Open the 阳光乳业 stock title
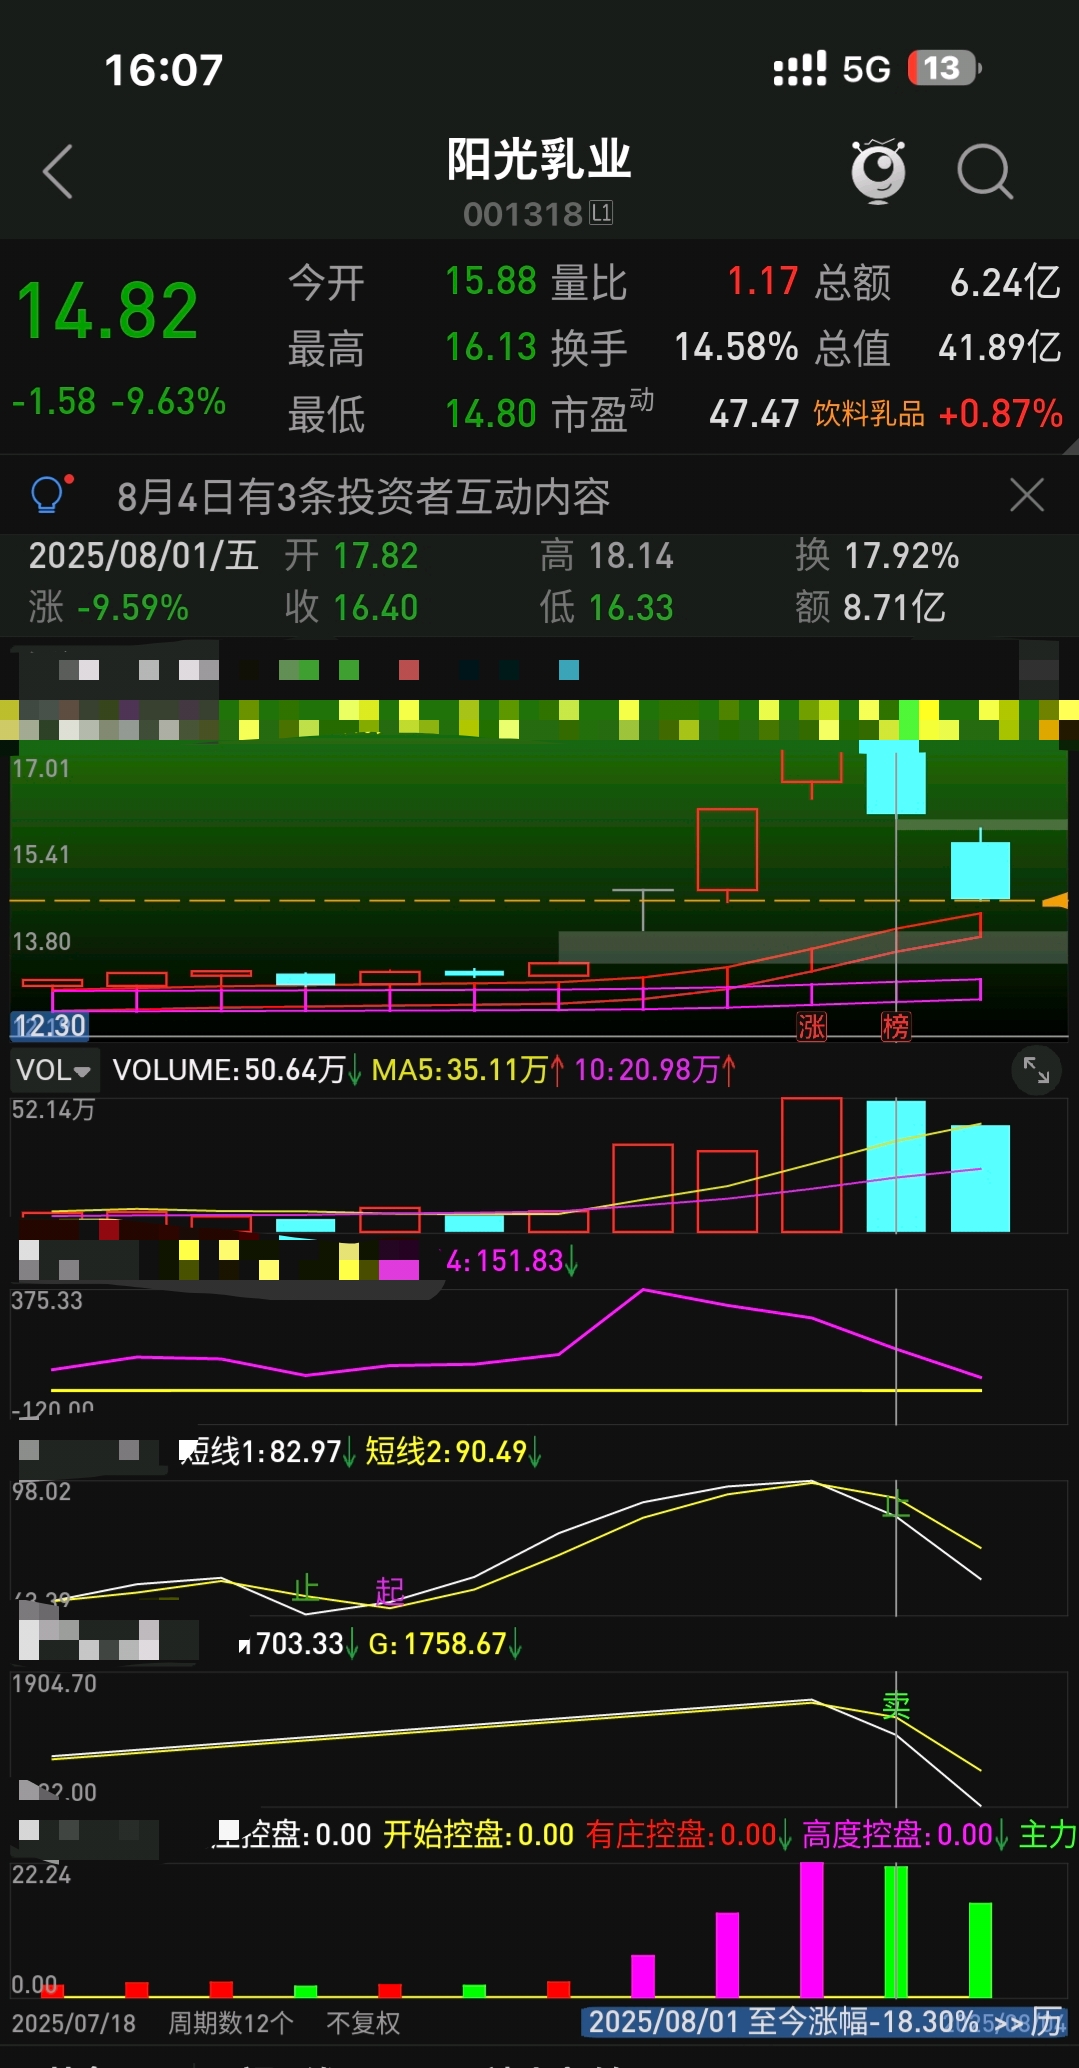 (539, 160)
